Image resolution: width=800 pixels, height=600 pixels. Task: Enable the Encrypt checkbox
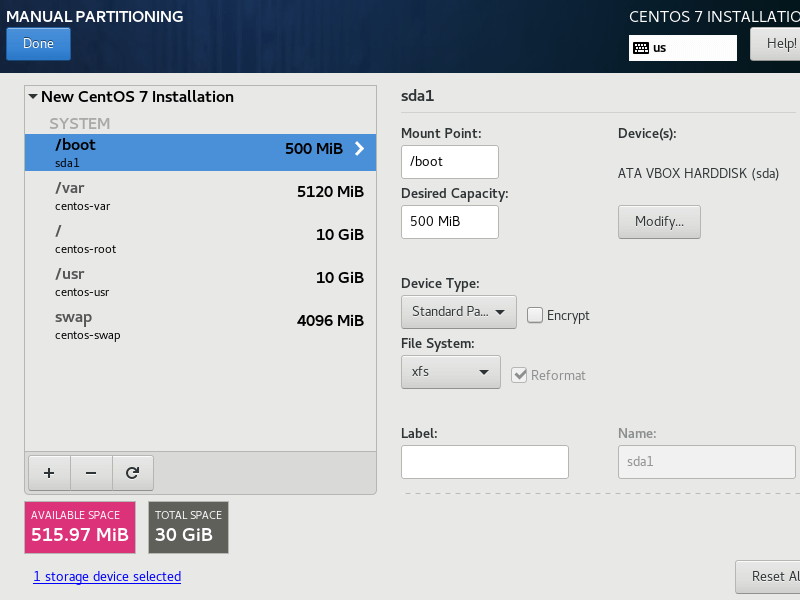[x=536, y=315]
